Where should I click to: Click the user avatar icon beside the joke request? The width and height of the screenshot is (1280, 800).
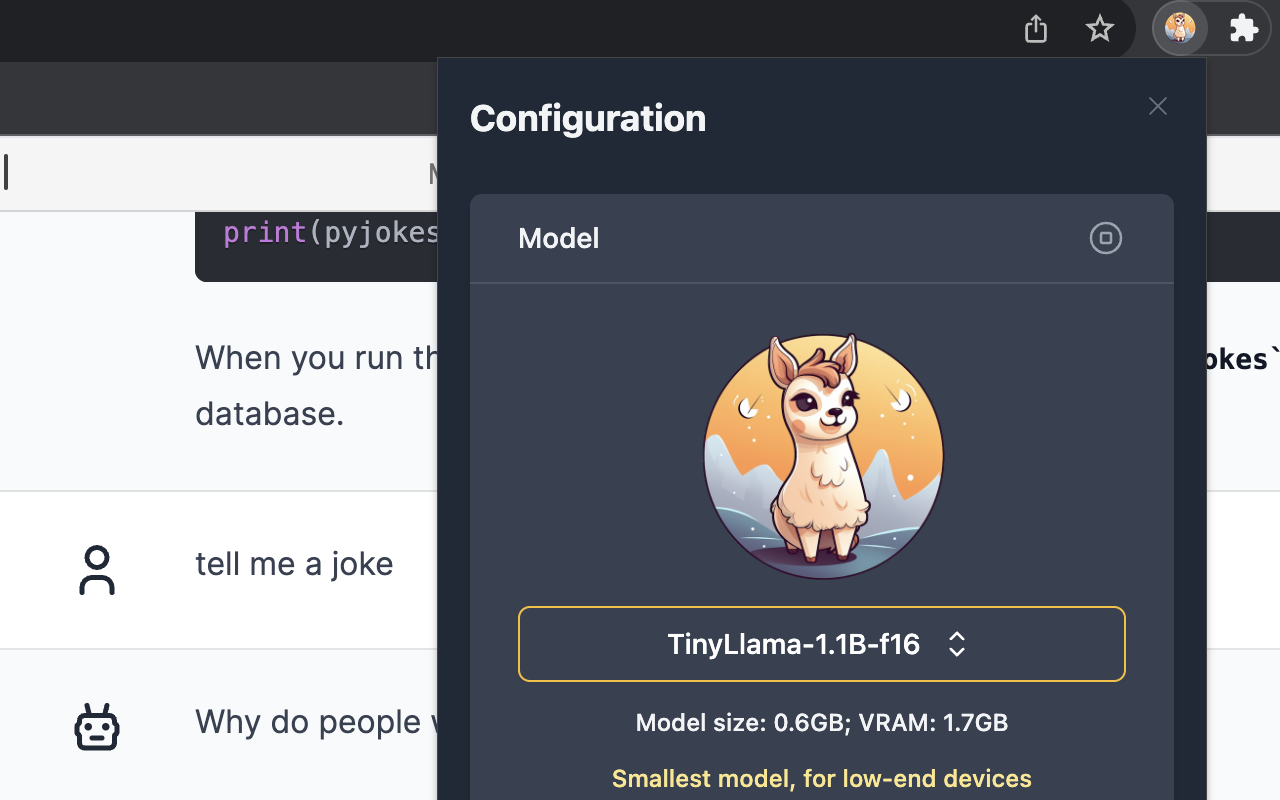(97, 570)
